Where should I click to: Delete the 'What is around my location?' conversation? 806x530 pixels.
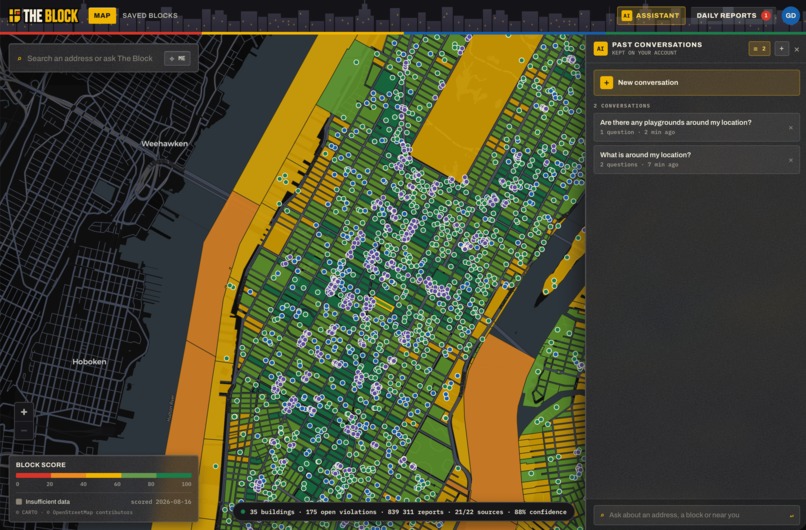click(791, 160)
